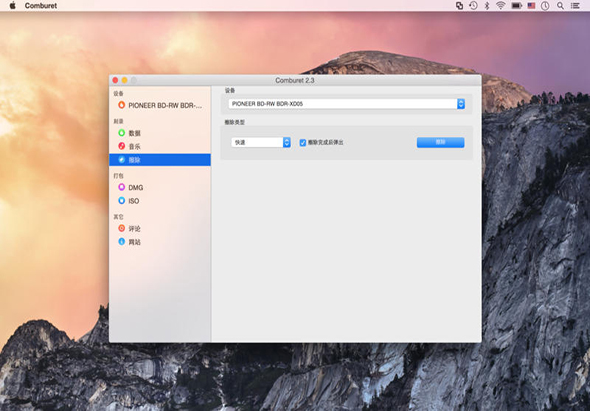This screenshot has height=411, width=590.
Task: Minimize the Comburet 2.3 window
Action: 125,80
